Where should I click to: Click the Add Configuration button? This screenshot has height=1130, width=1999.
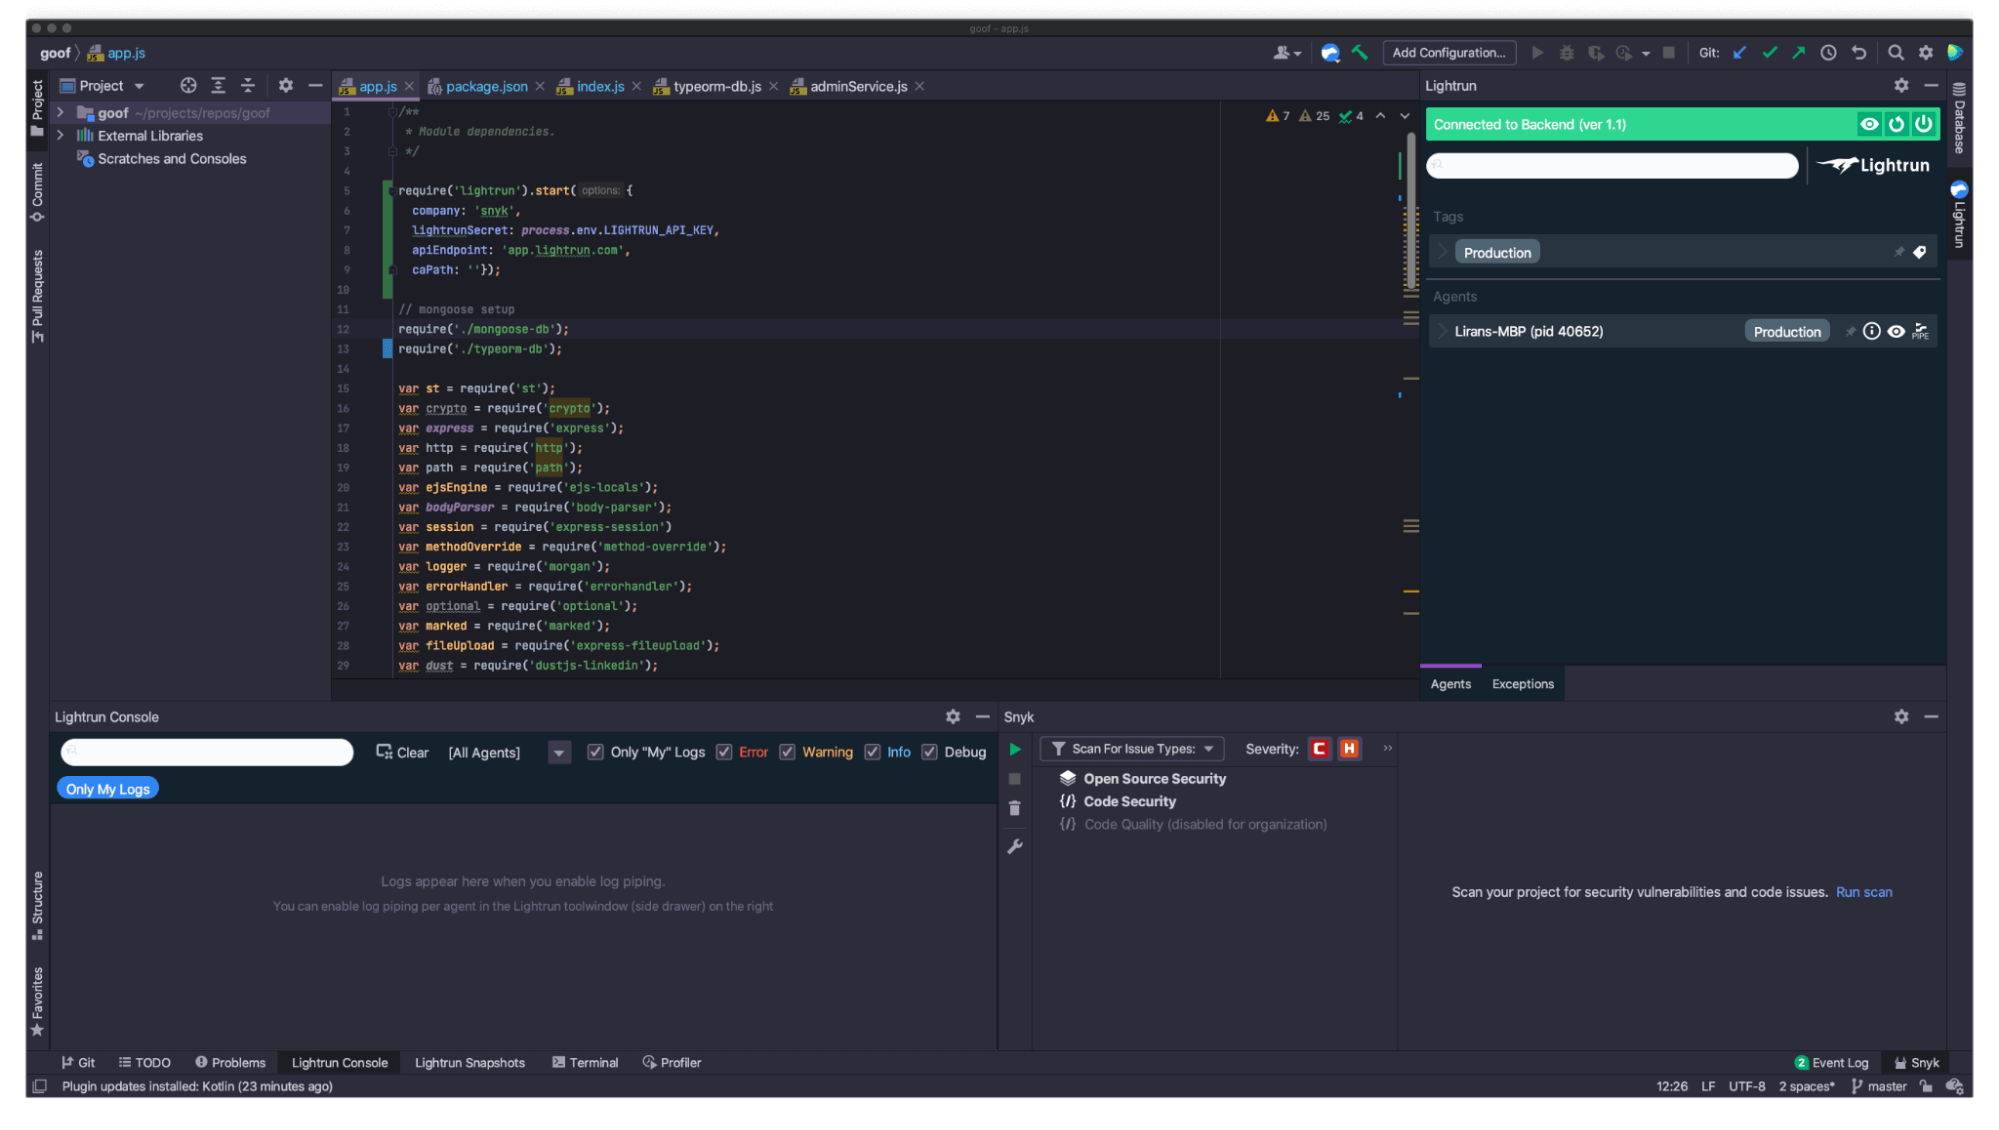pos(1449,52)
